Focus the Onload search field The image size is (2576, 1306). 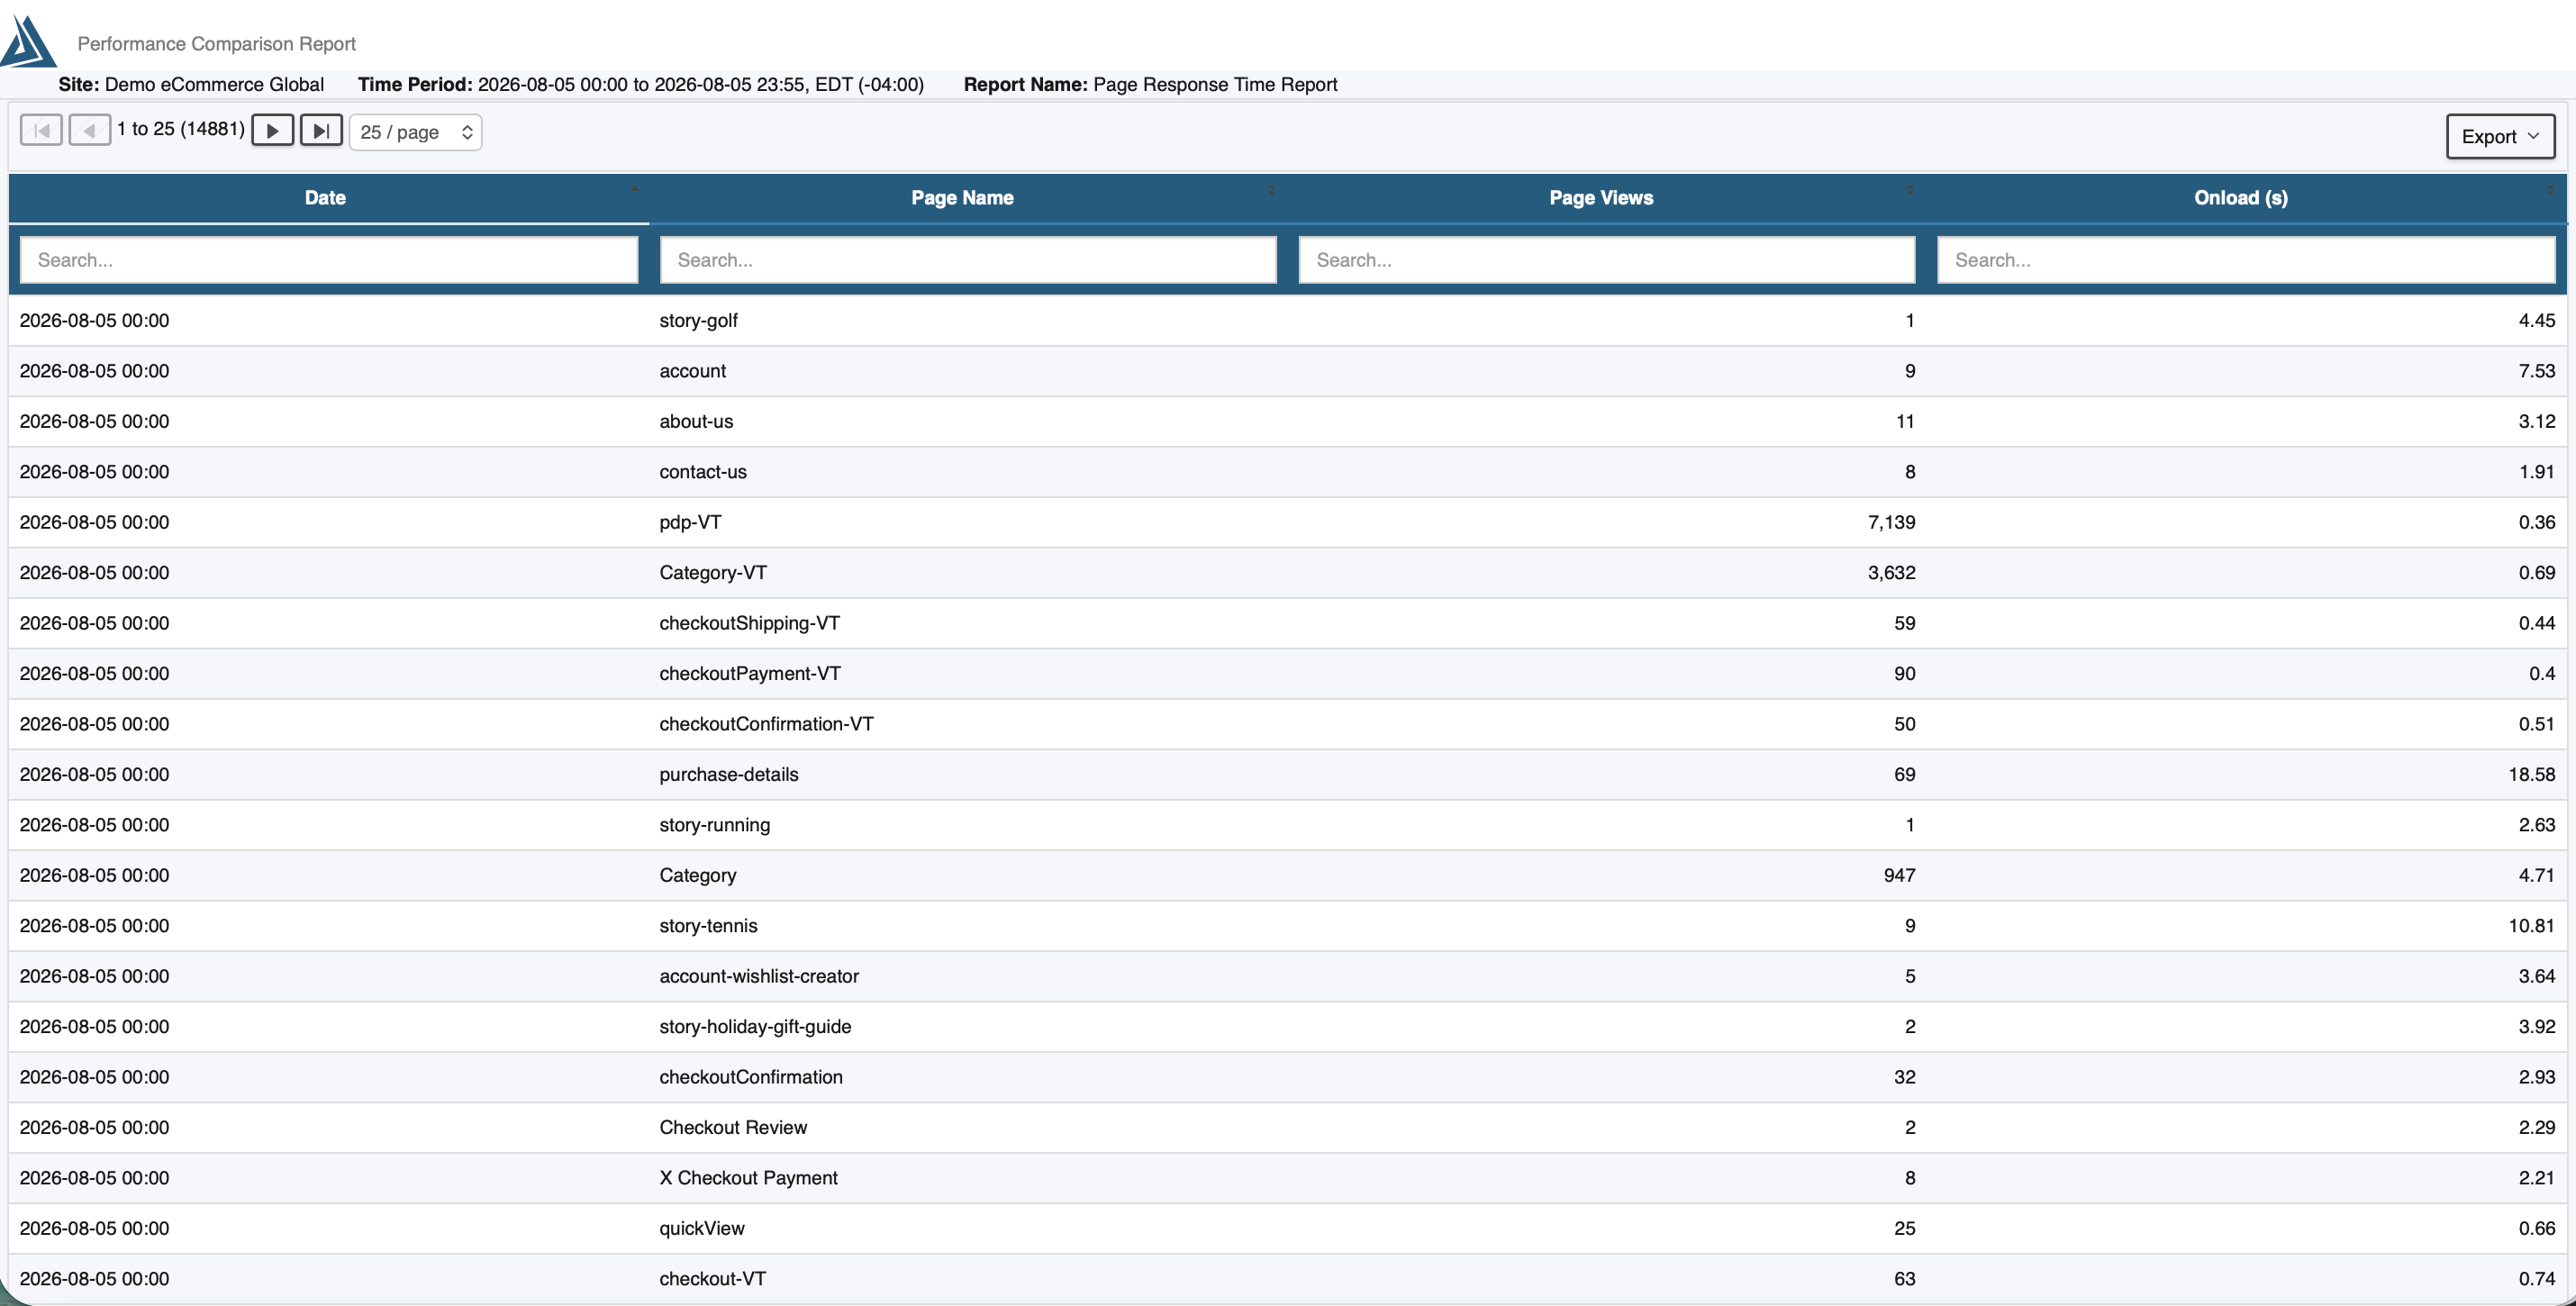pos(2246,260)
